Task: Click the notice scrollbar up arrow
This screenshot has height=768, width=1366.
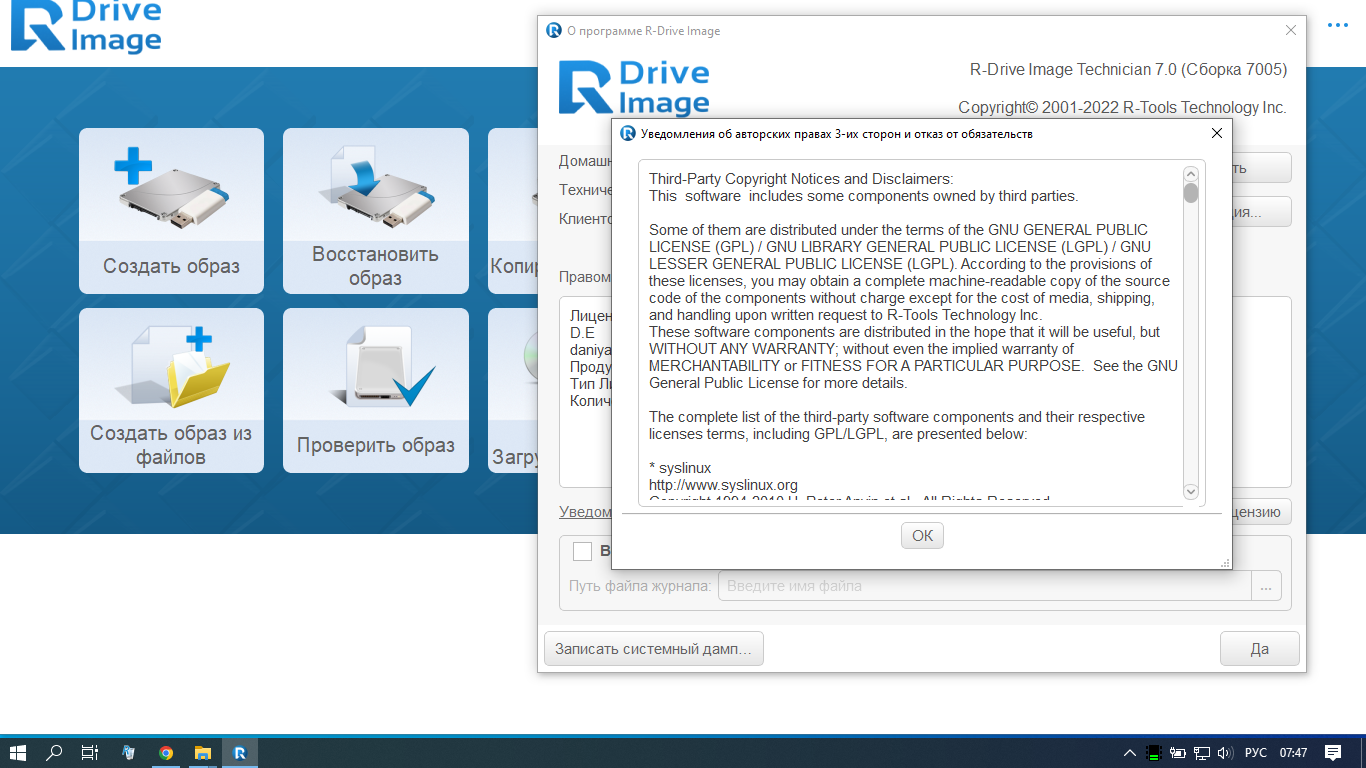Action: (1191, 175)
